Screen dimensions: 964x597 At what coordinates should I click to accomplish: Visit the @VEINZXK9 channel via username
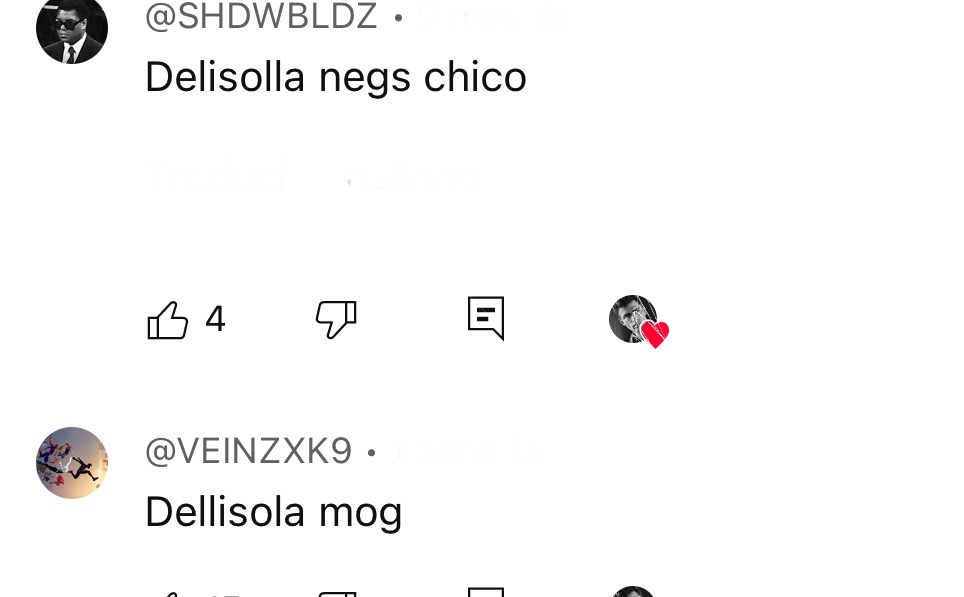click(x=248, y=451)
